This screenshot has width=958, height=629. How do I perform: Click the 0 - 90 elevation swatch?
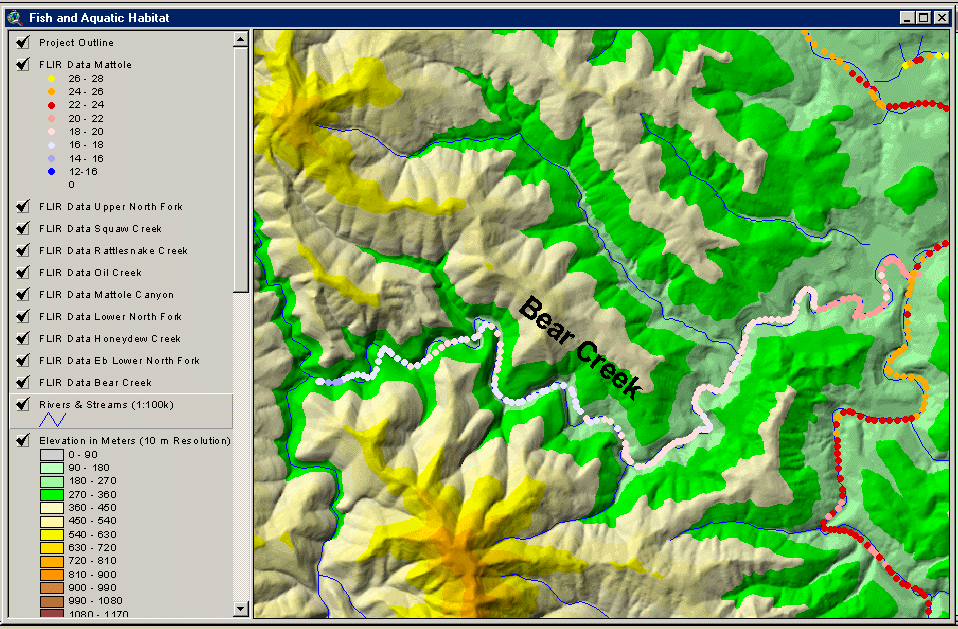click(x=52, y=455)
